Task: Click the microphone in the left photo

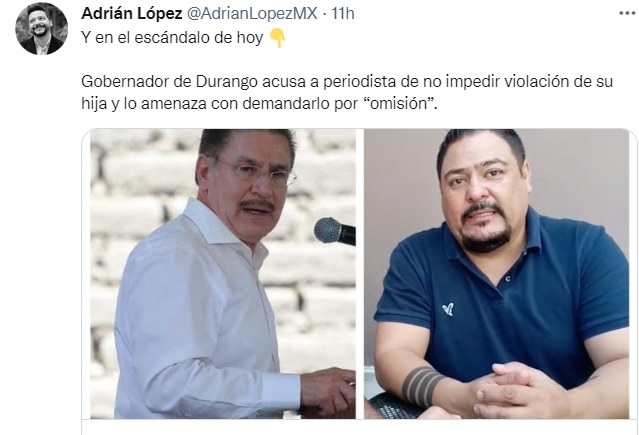Action: [335, 232]
